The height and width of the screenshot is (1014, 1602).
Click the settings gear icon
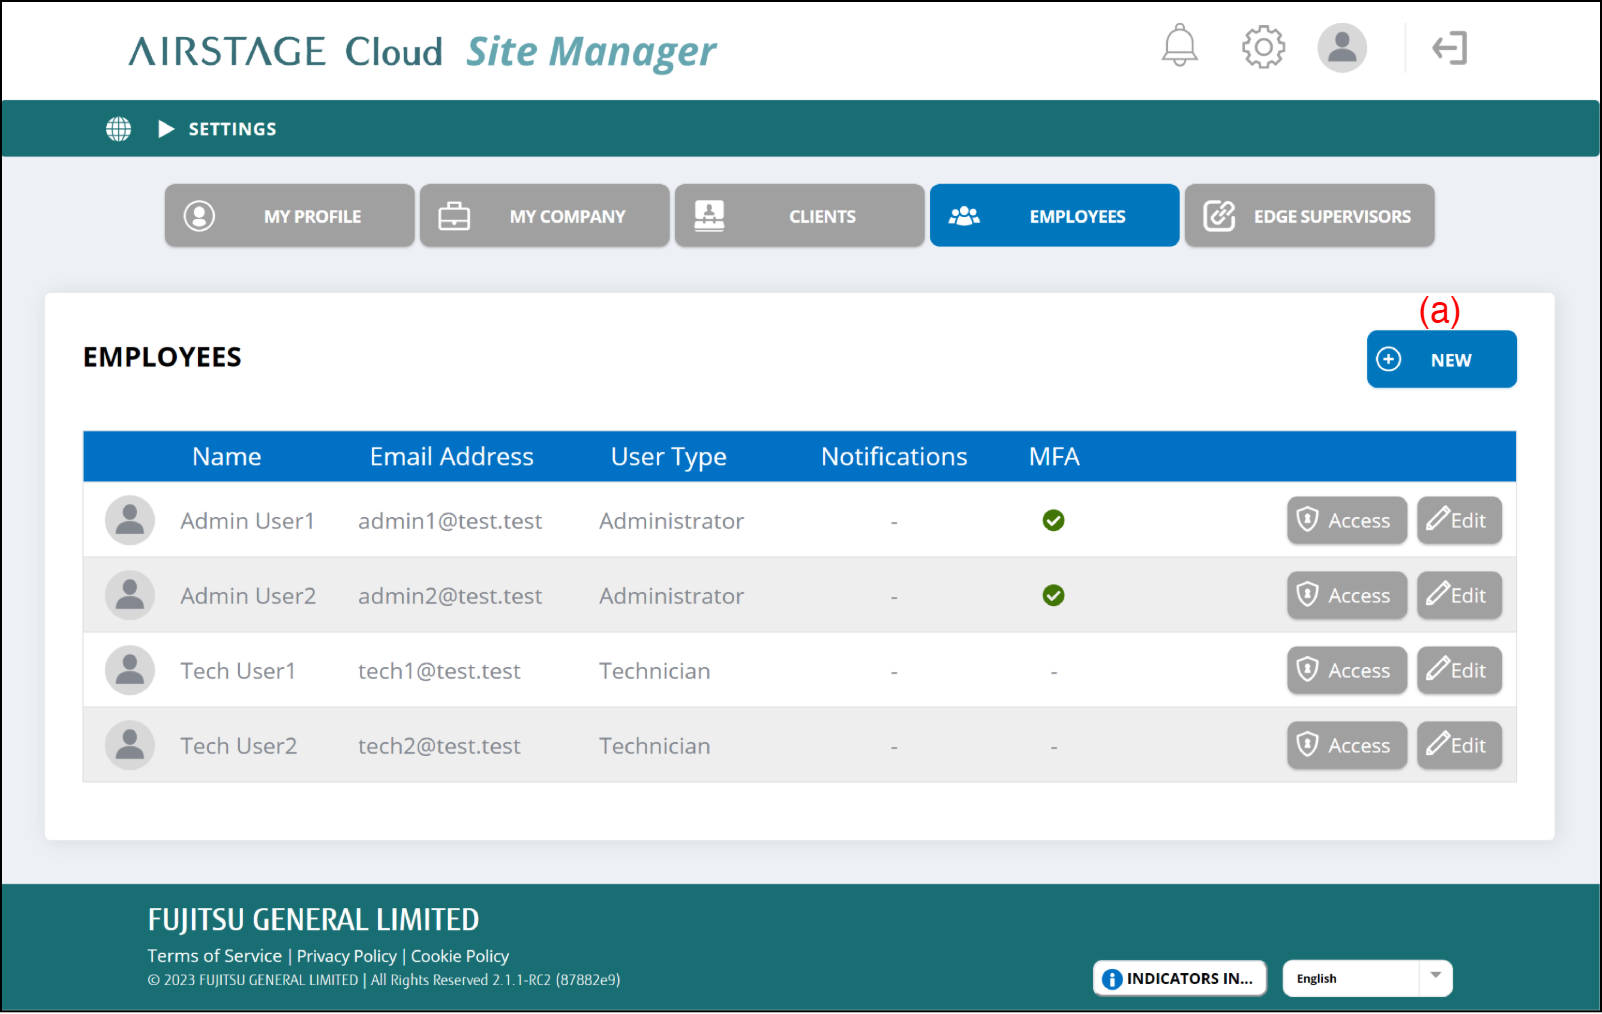(1263, 47)
